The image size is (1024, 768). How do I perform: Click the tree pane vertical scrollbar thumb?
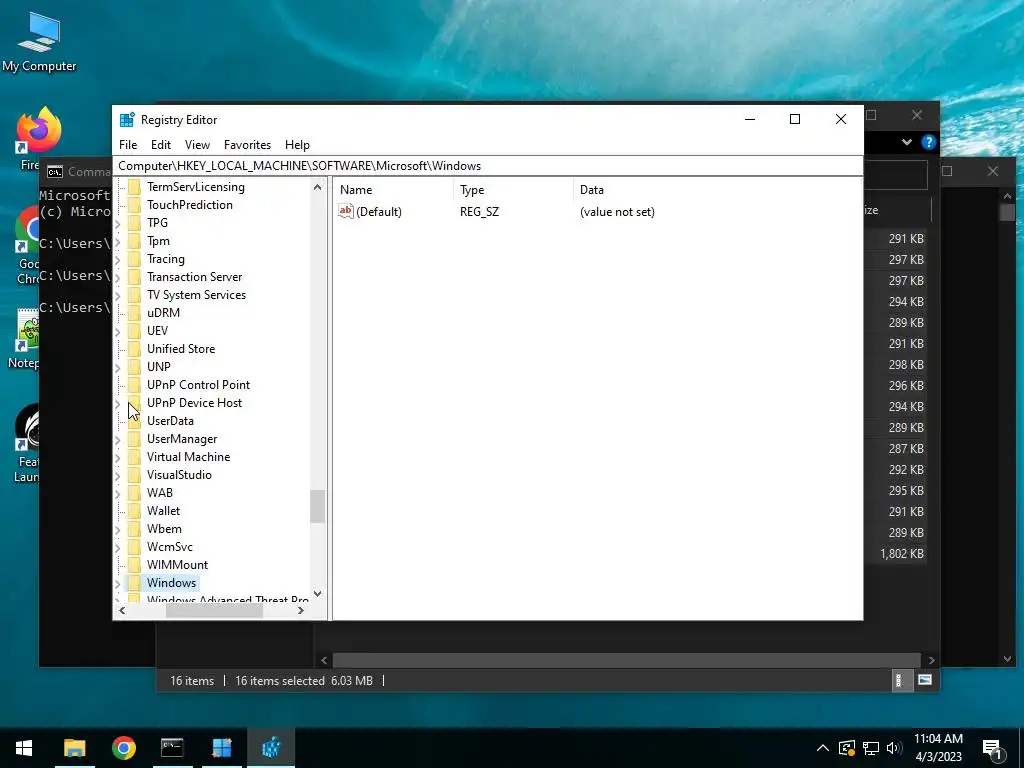(317, 506)
